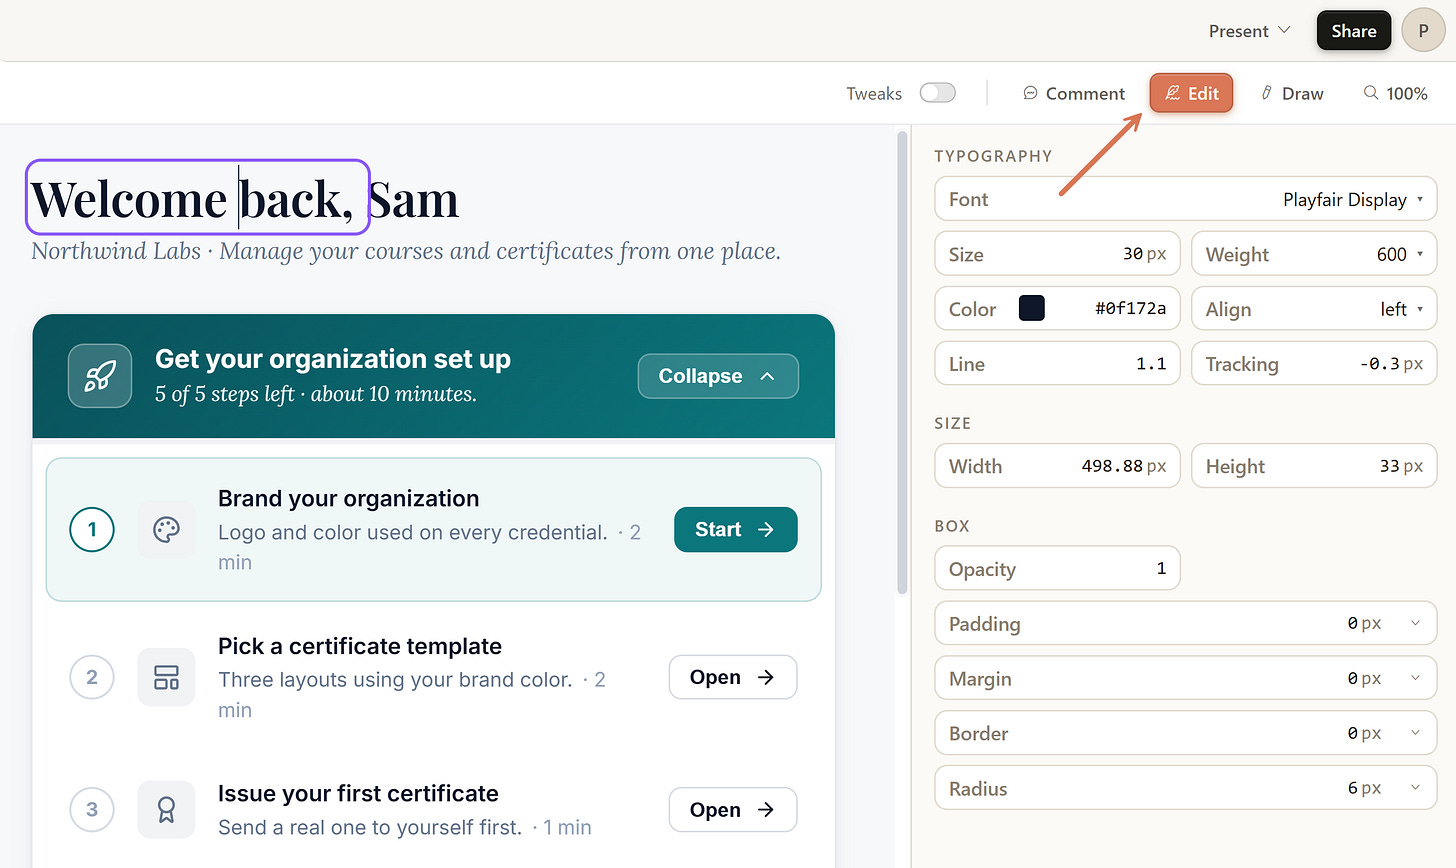The height and width of the screenshot is (868, 1456).
Task: Click the award ribbon icon beside Issue your first certificate
Action: pos(166,810)
